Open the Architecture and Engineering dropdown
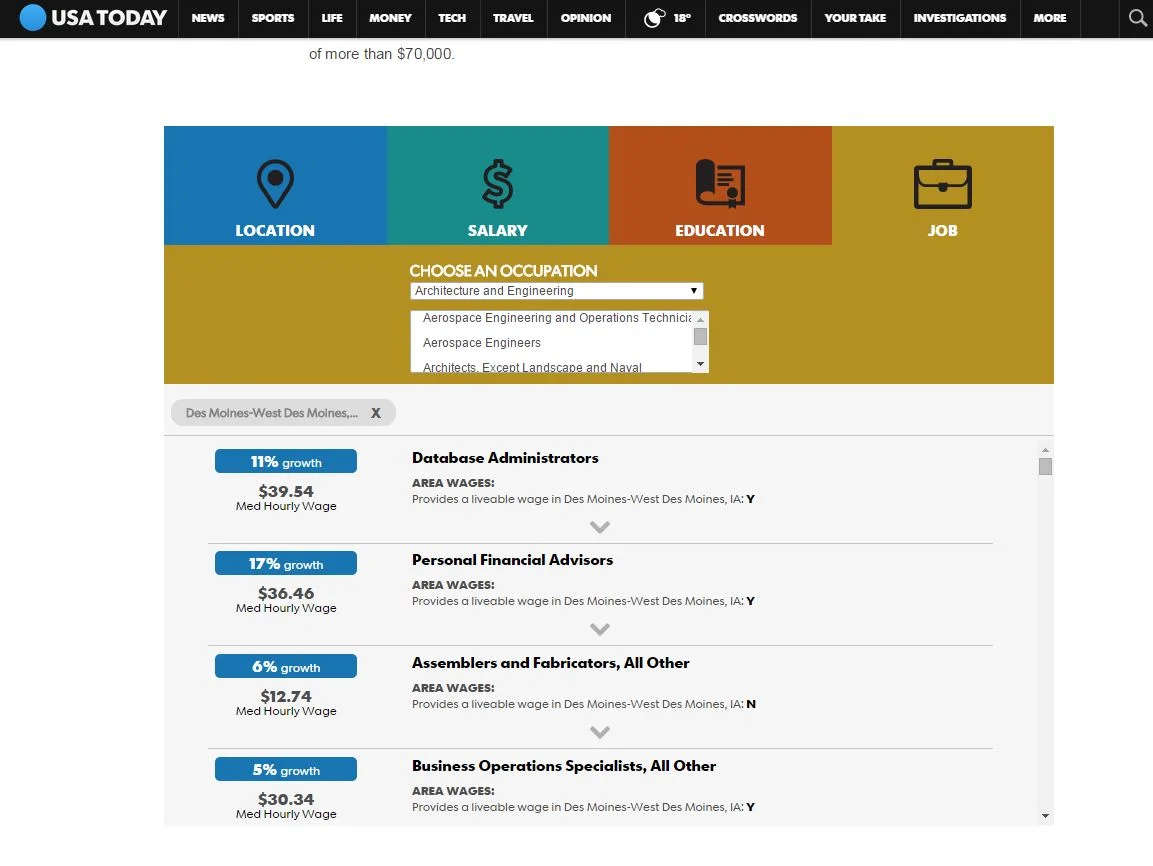Screen dimensions: 1153x866 [557, 291]
